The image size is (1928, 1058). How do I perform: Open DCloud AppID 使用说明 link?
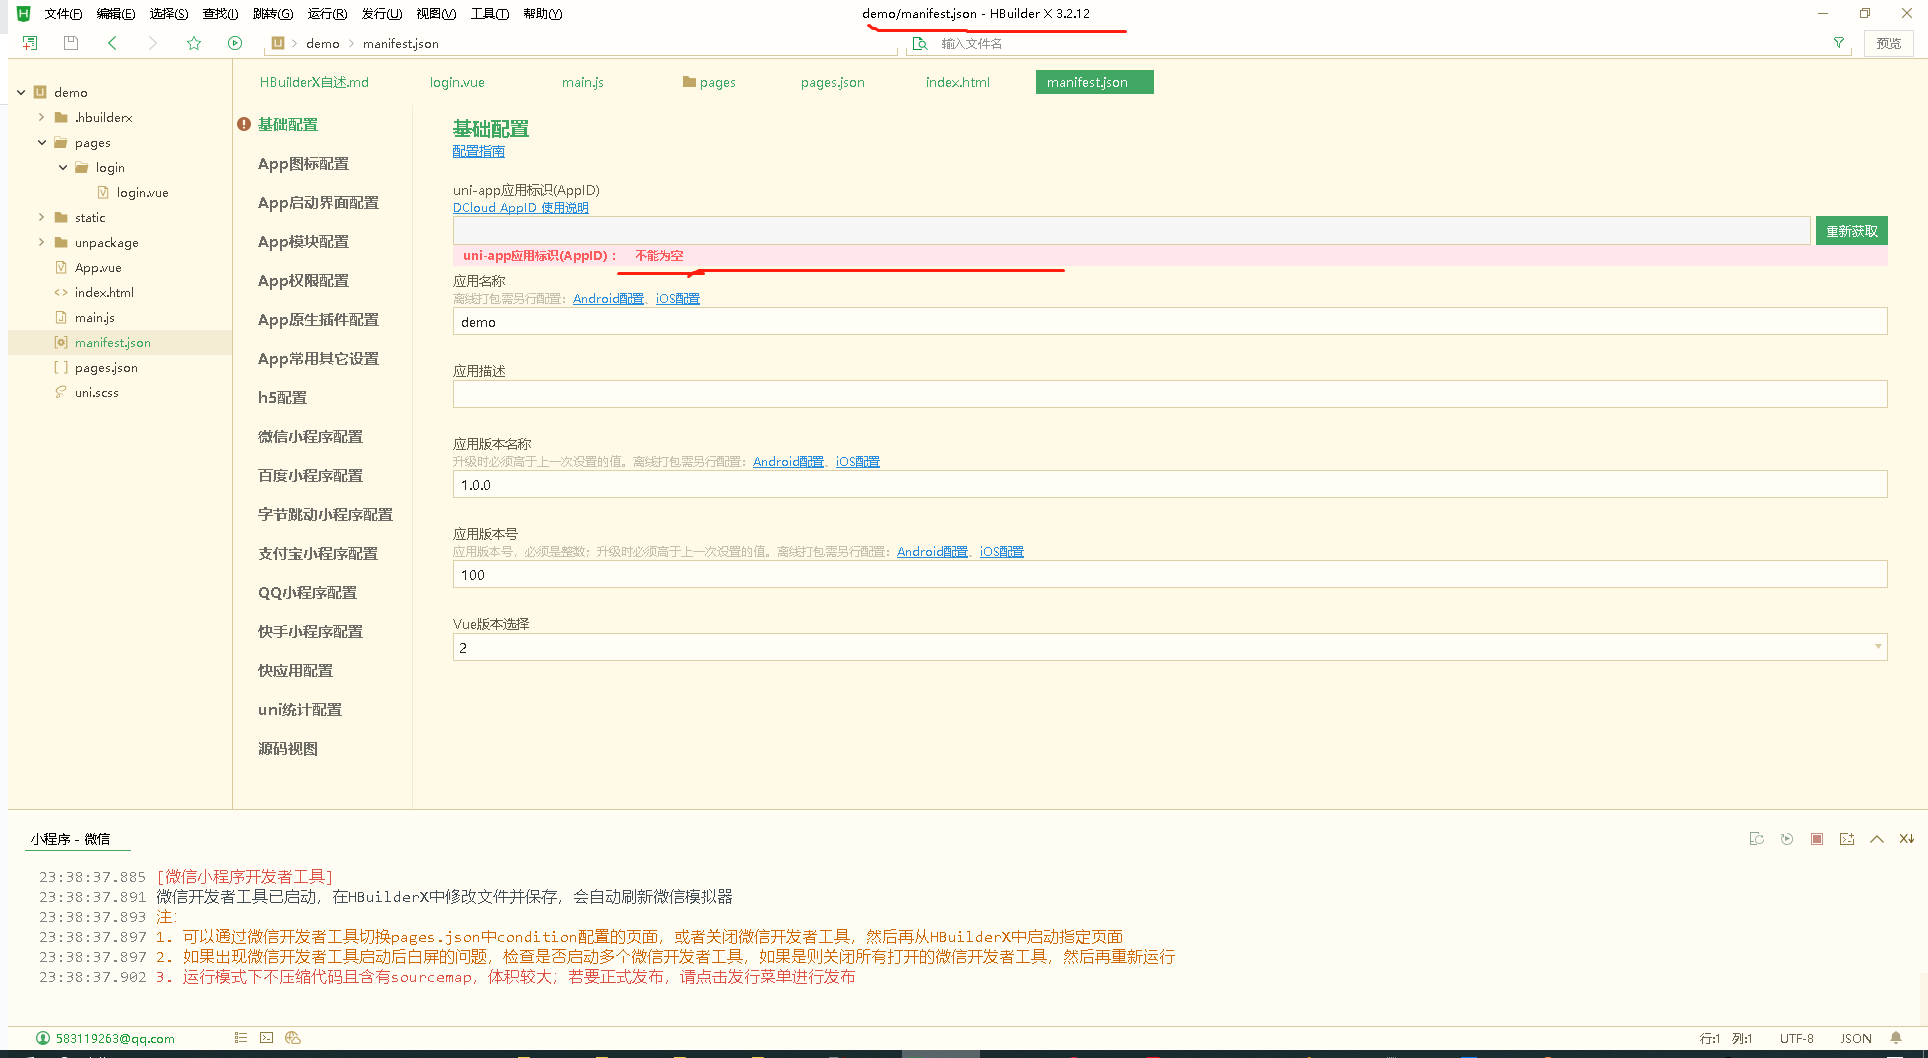[x=521, y=208]
